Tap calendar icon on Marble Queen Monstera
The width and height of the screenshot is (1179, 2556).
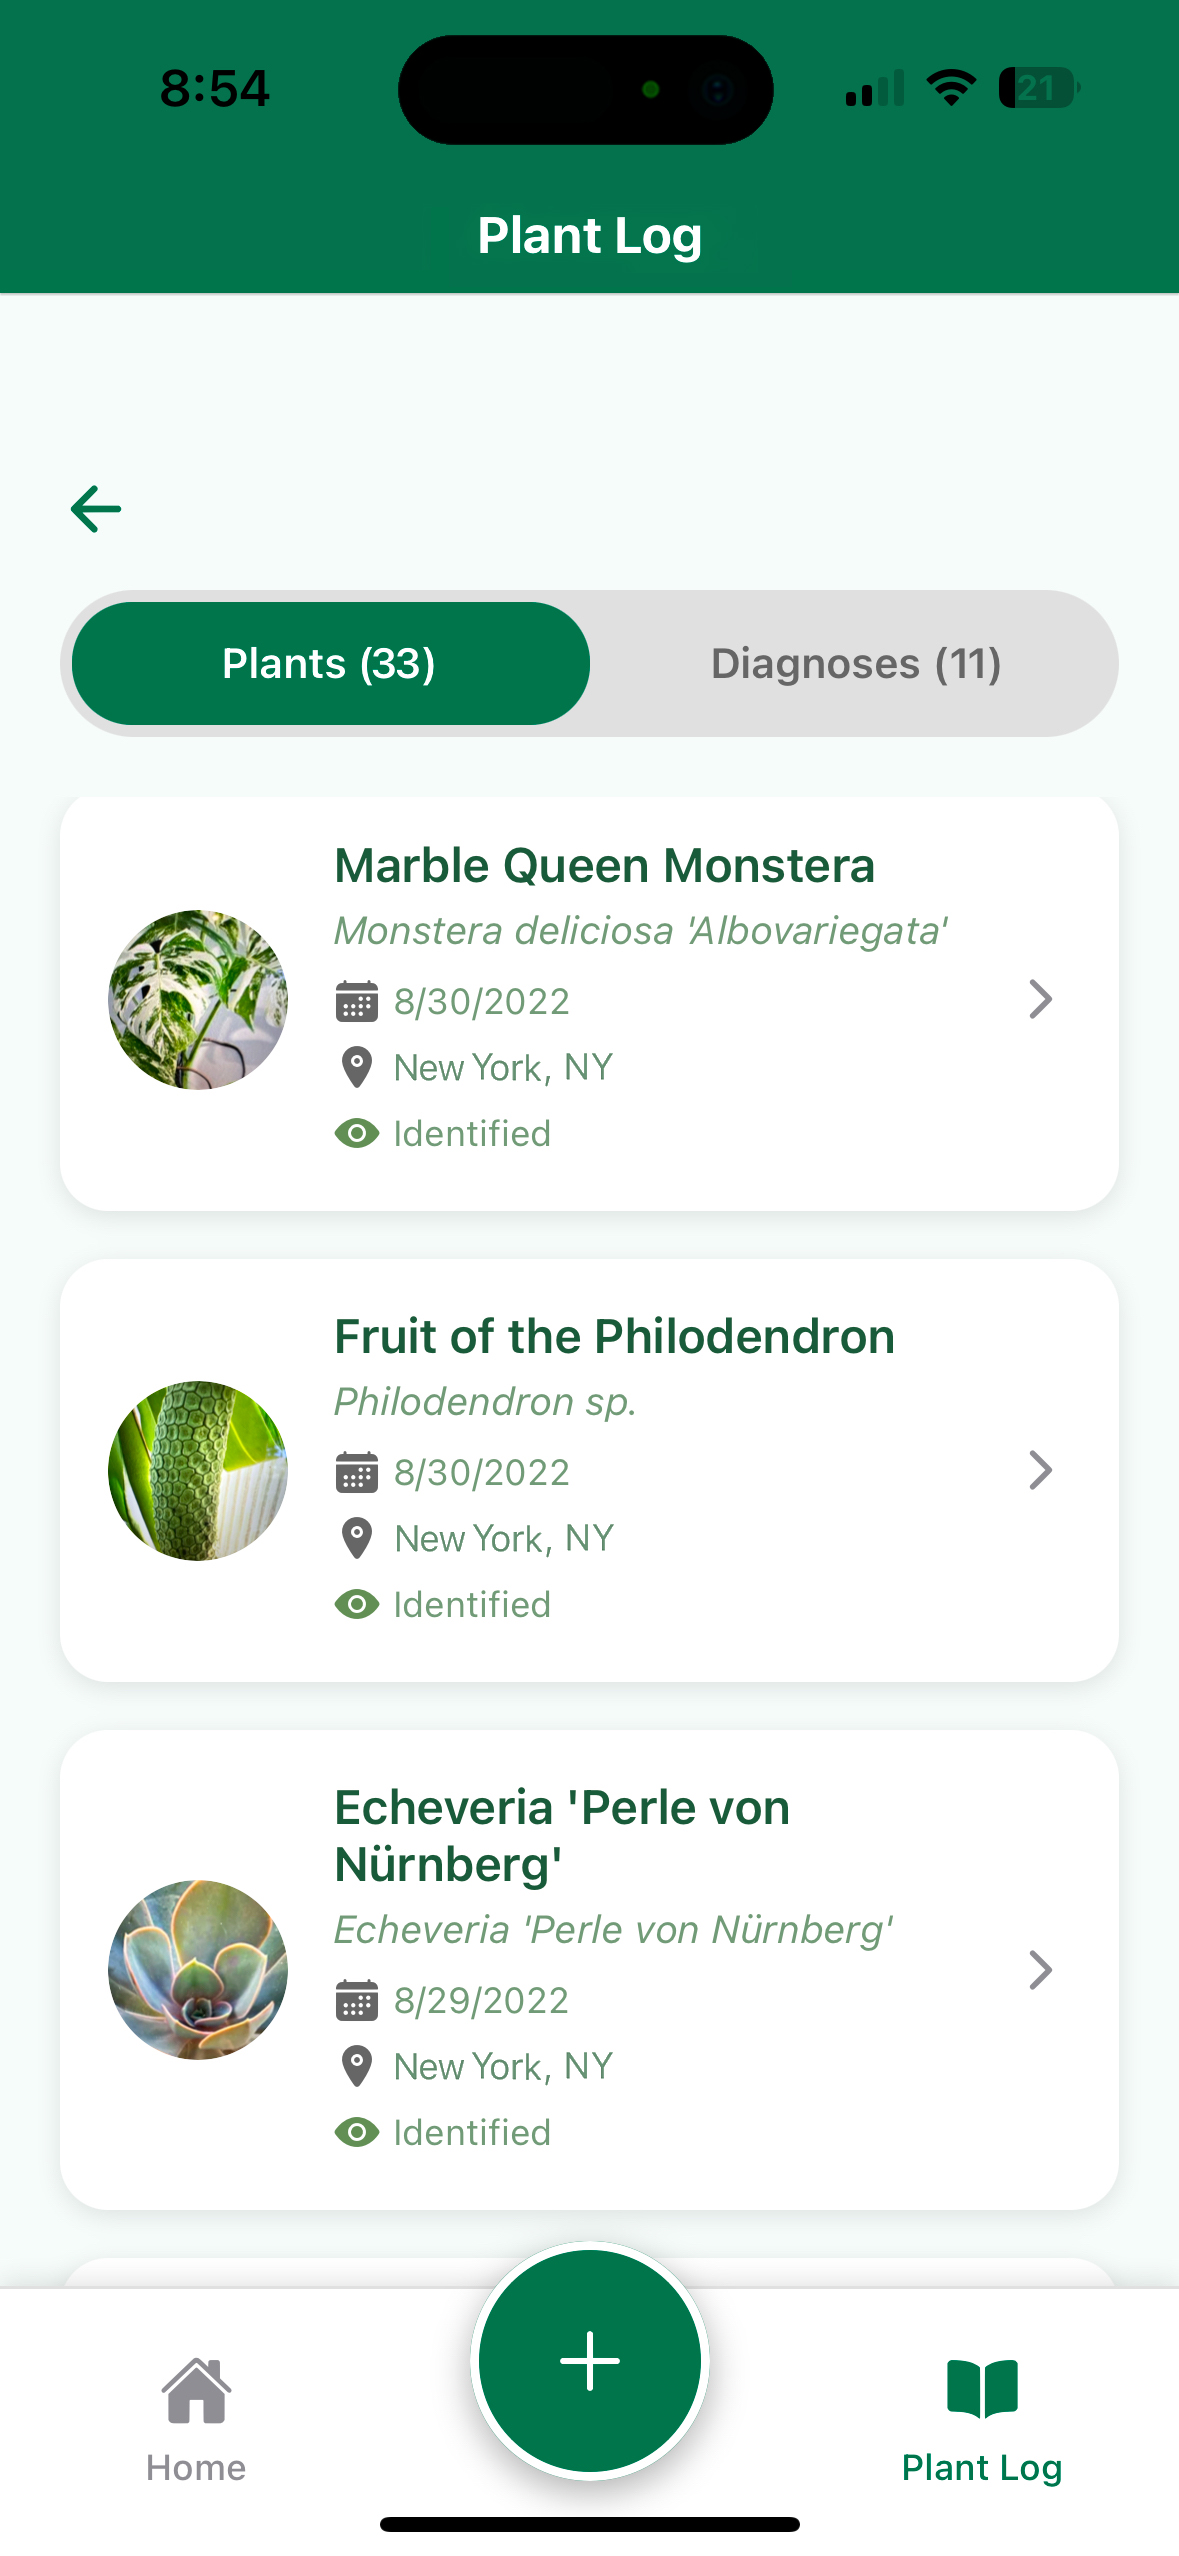coord(356,1001)
